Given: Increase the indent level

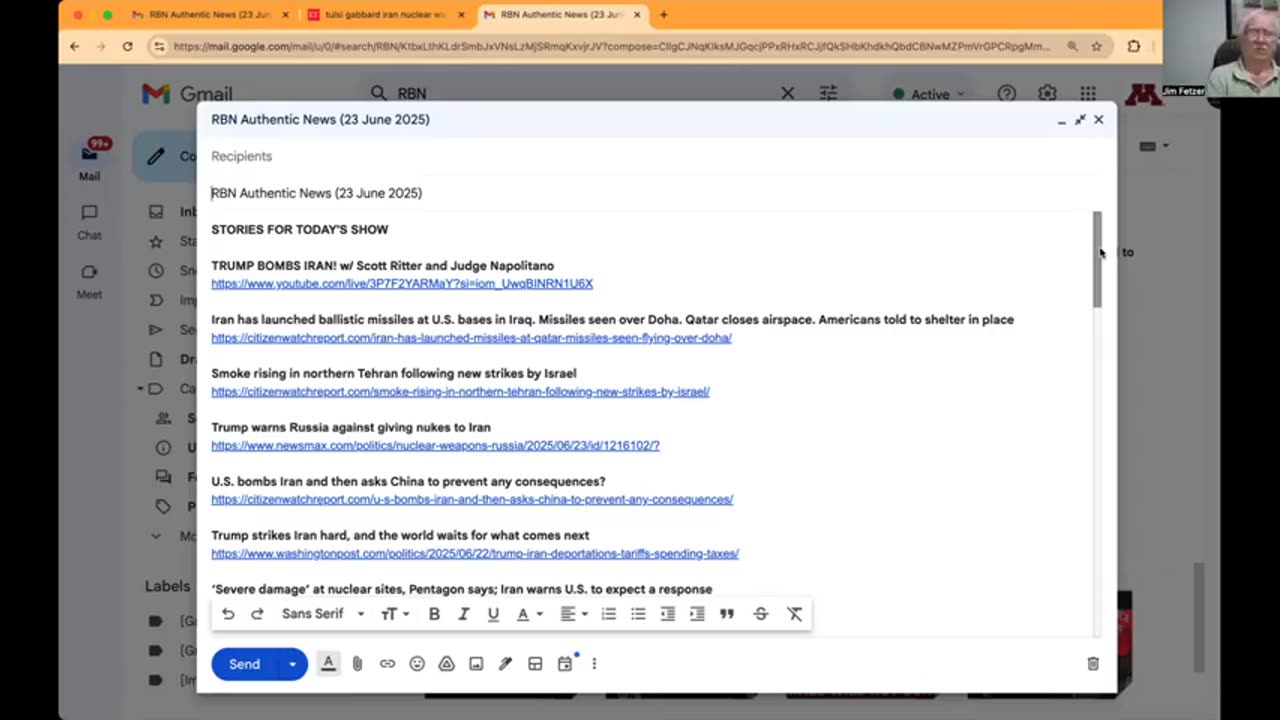Looking at the screenshot, I should (697, 614).
